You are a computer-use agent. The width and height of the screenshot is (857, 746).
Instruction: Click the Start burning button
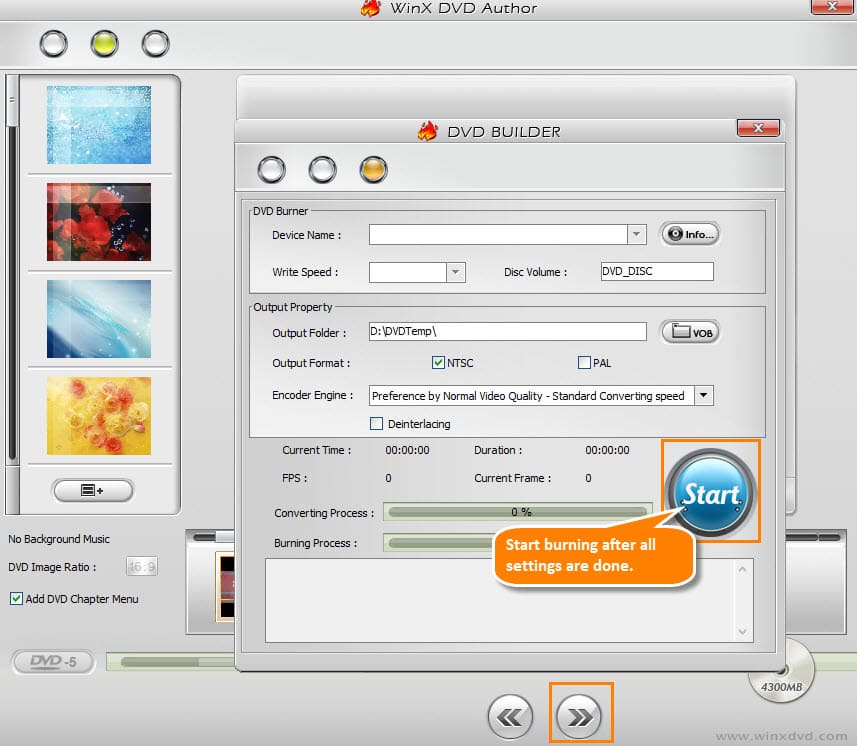(711, 492)
